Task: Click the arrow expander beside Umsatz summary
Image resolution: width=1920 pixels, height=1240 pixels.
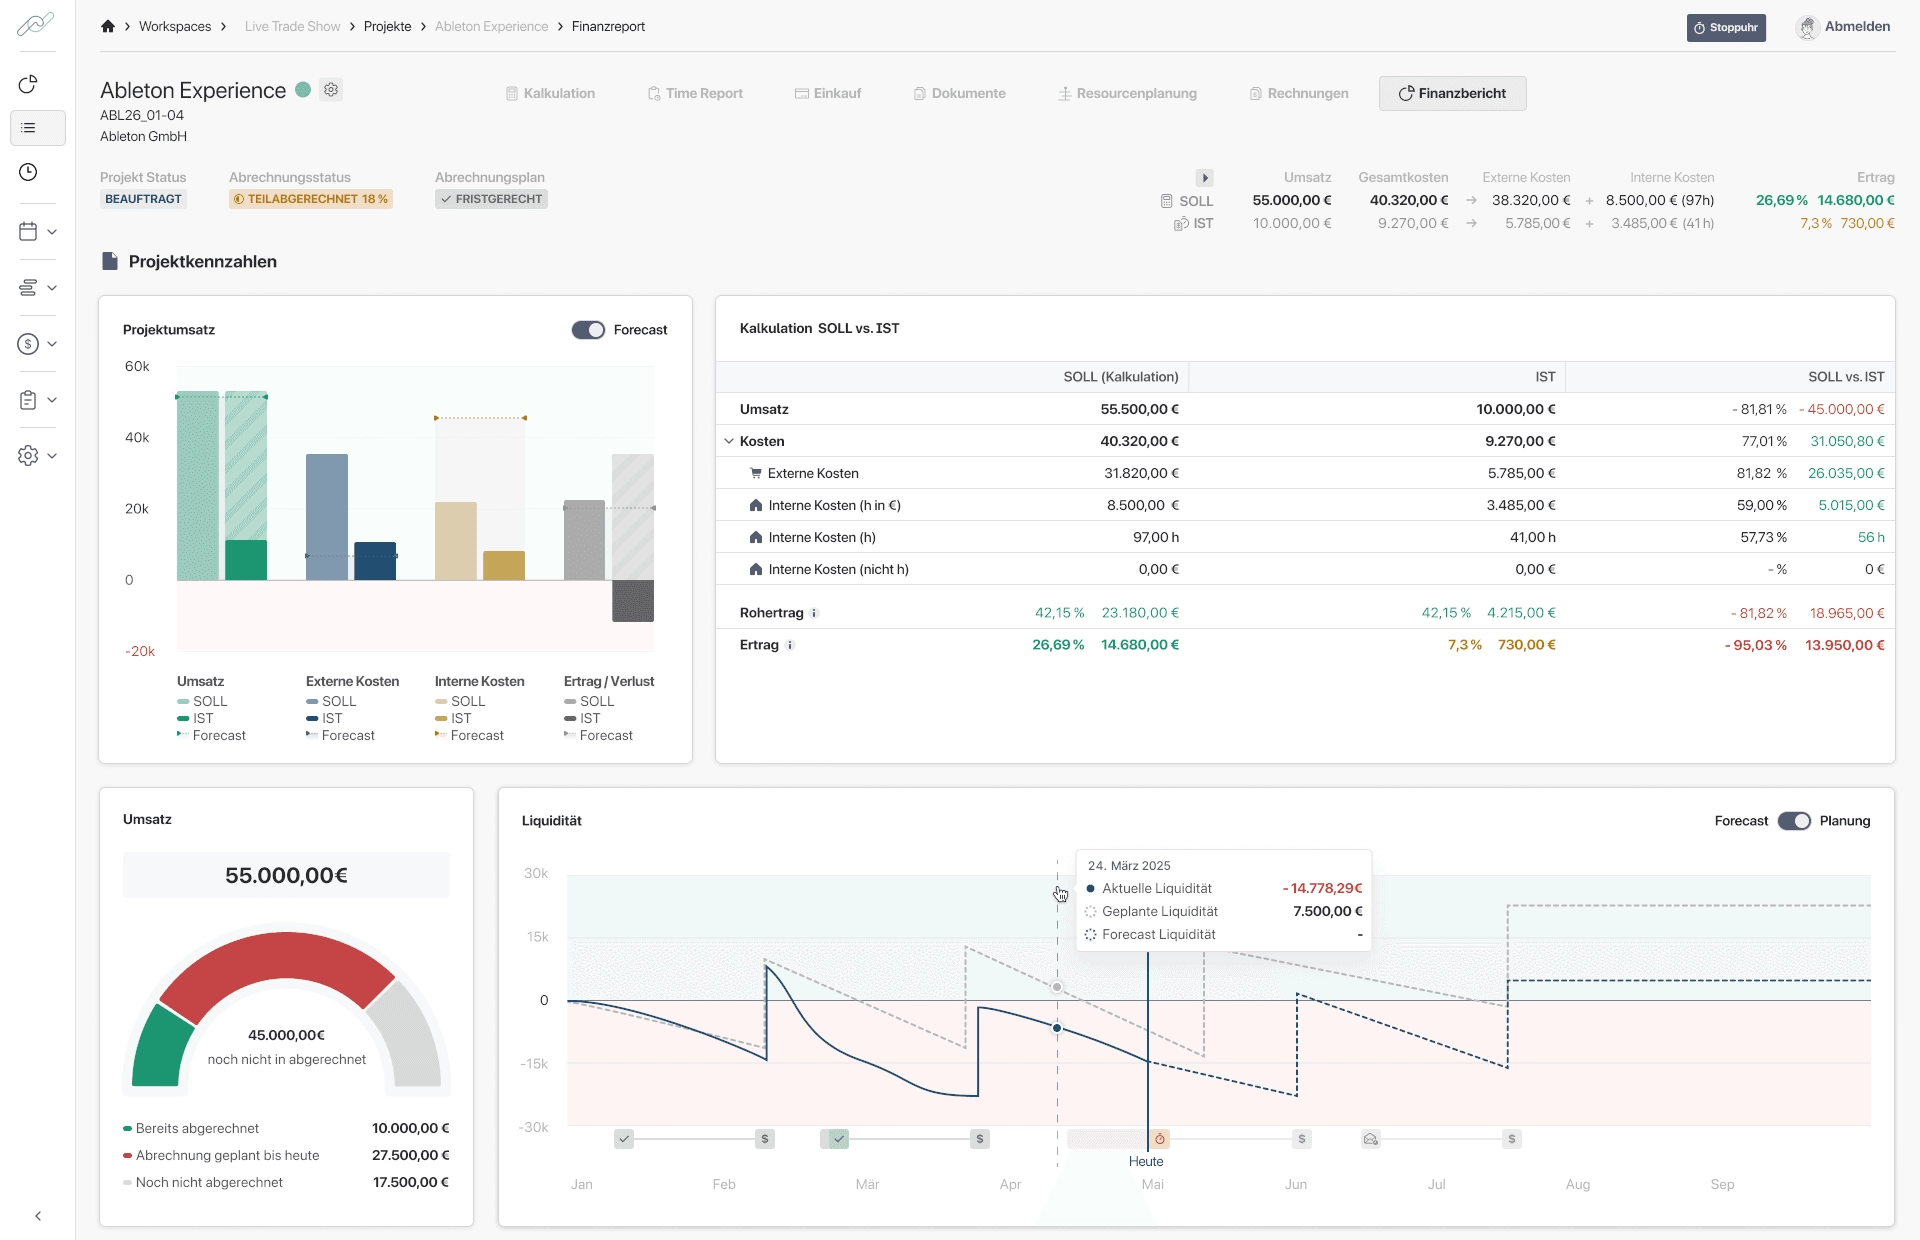Action: click(1205, 178)
